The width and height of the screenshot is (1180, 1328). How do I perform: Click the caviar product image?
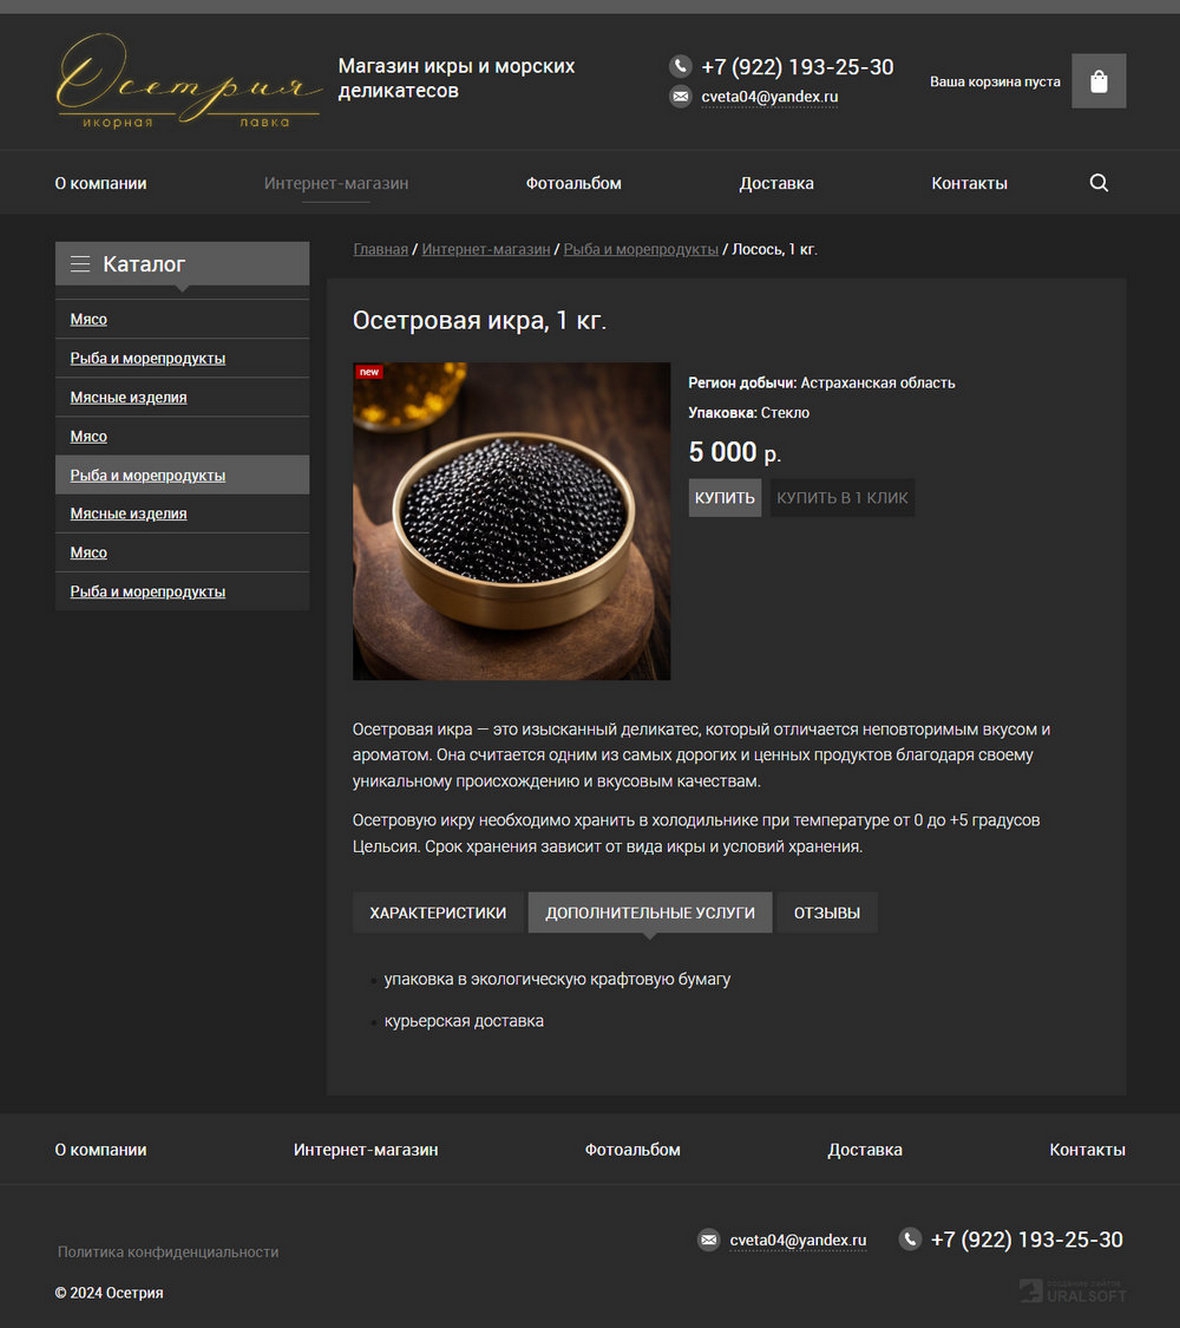(x=511, y=521)
